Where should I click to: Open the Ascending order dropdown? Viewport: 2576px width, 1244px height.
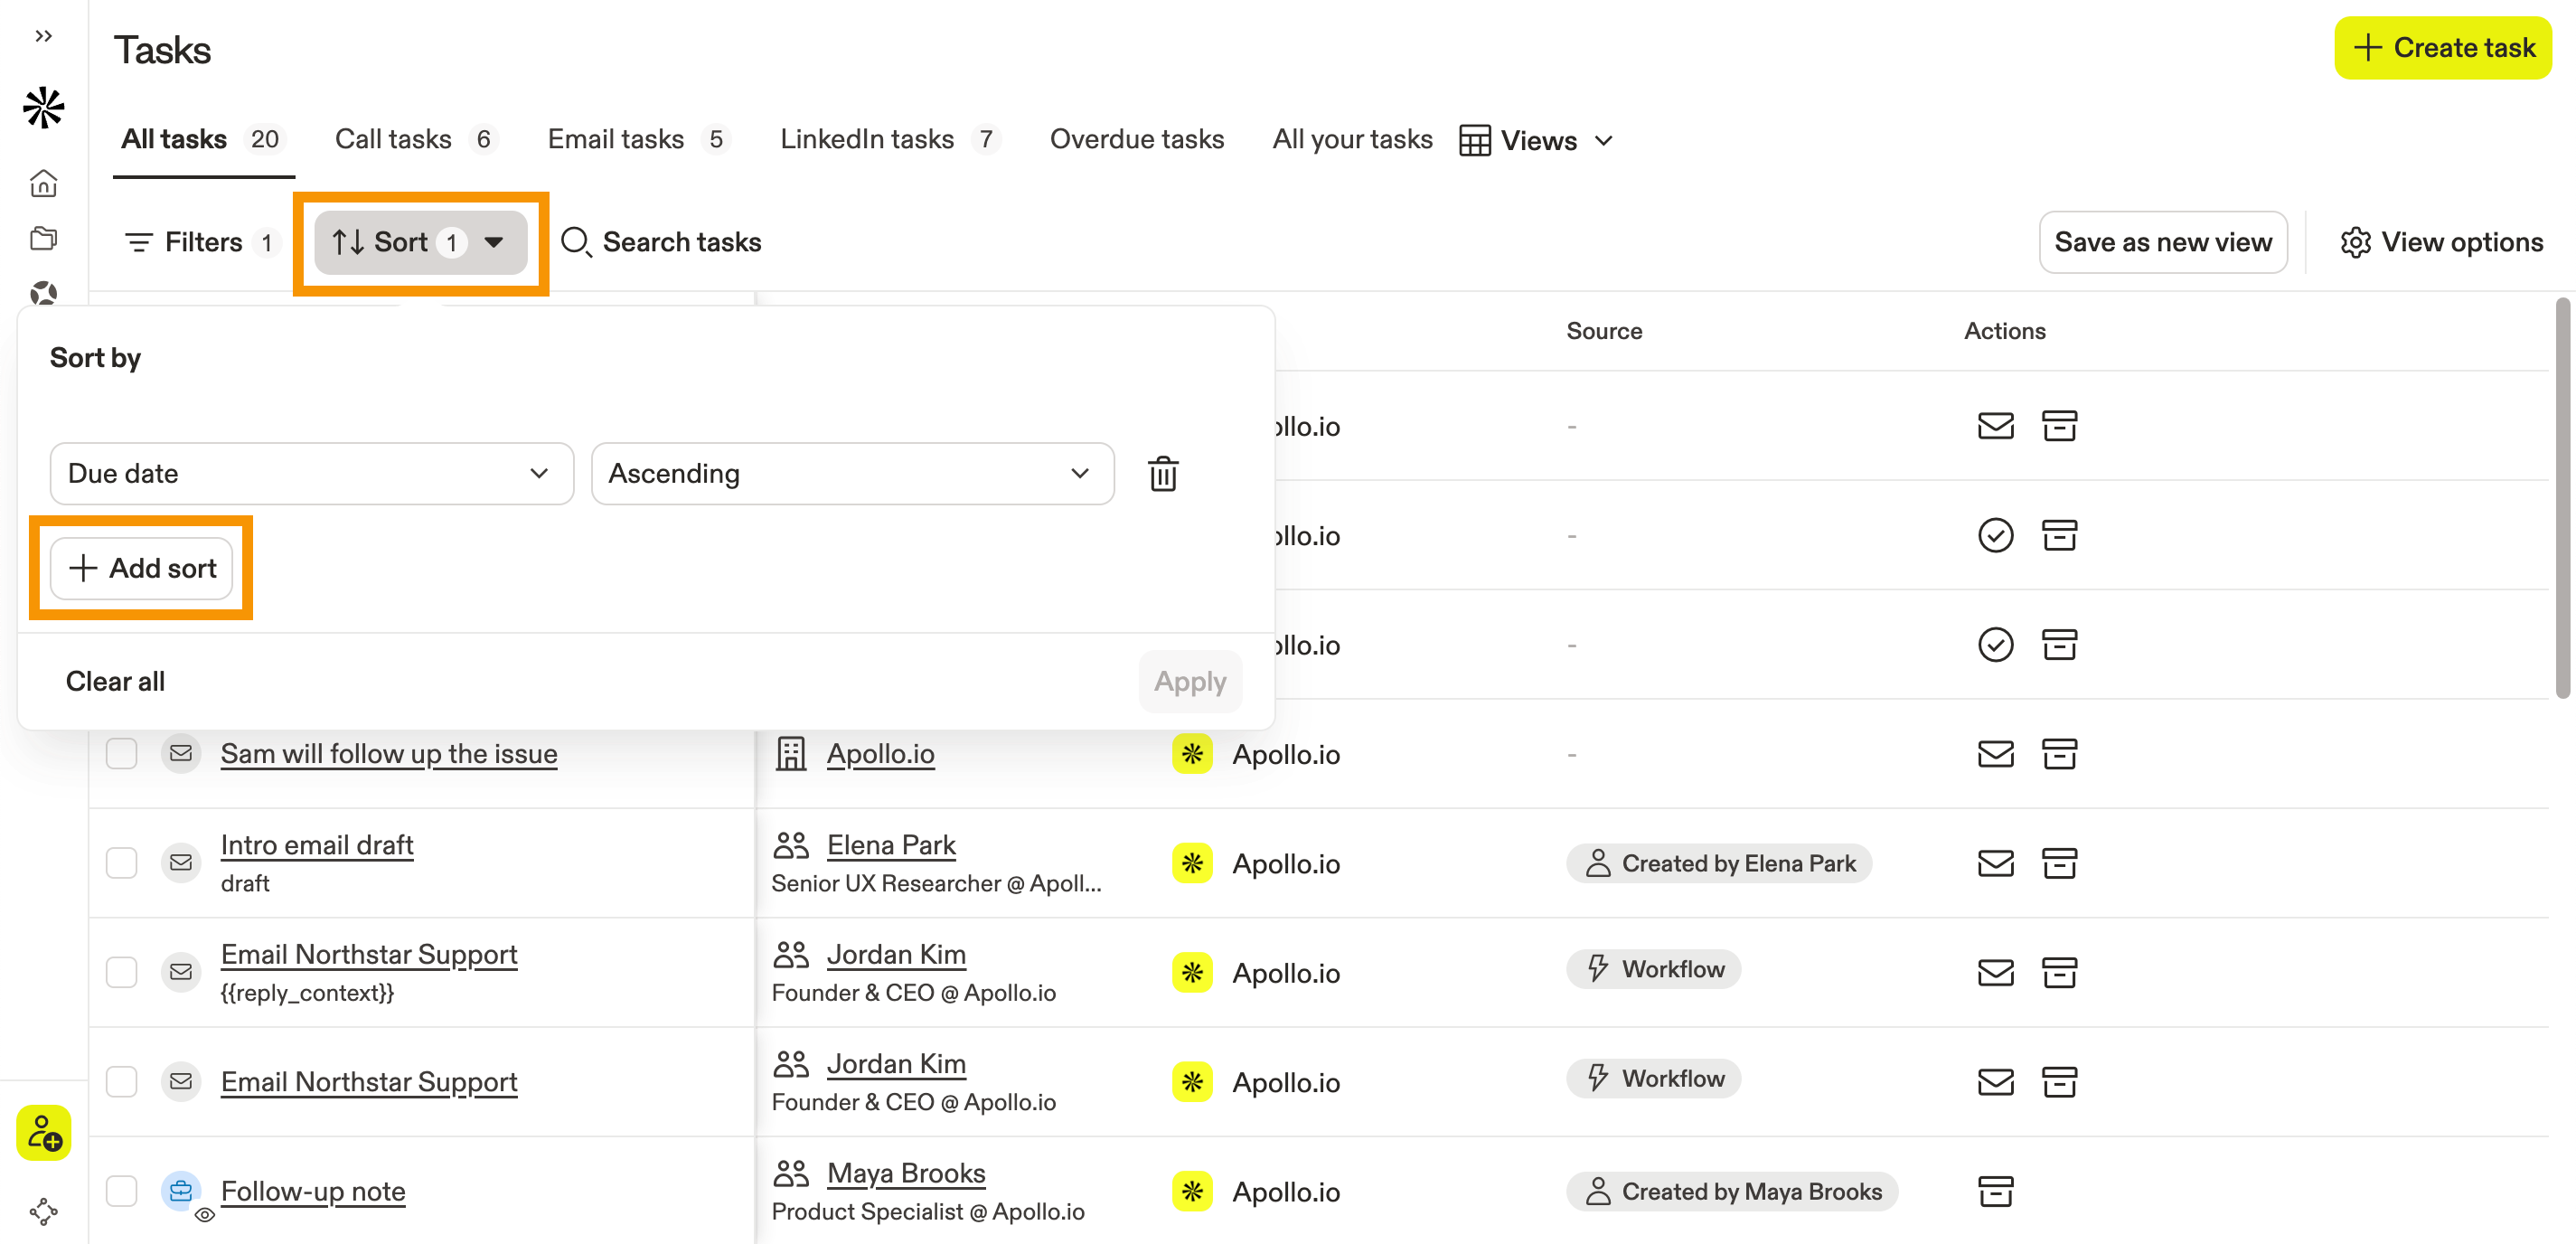coord(852,473)
